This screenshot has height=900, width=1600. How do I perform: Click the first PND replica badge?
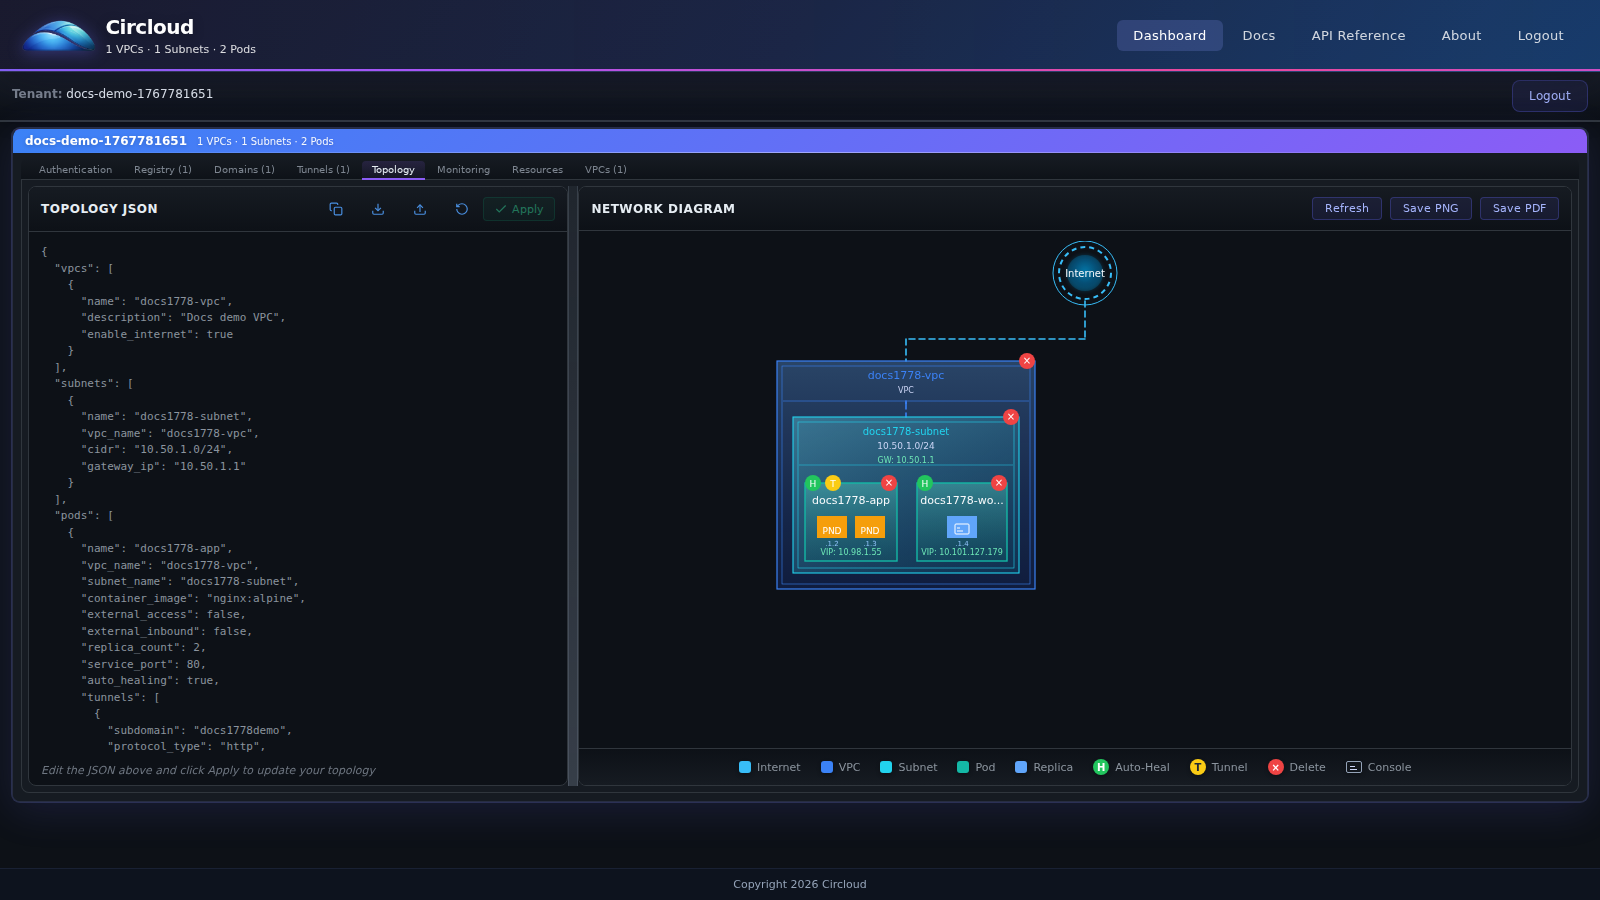831,528
